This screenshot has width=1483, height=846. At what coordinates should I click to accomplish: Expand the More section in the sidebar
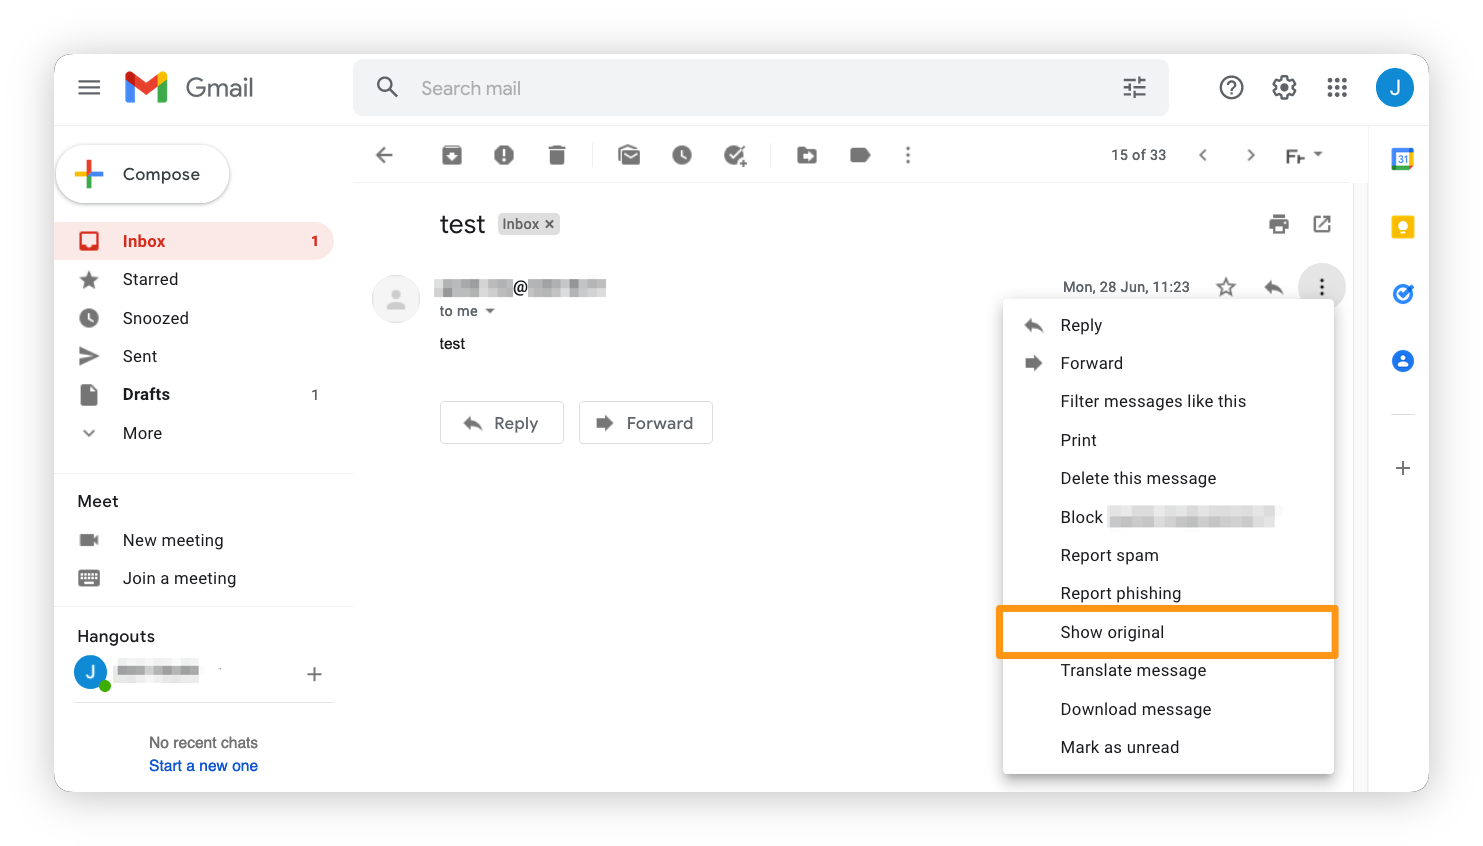tap(141, 433)
